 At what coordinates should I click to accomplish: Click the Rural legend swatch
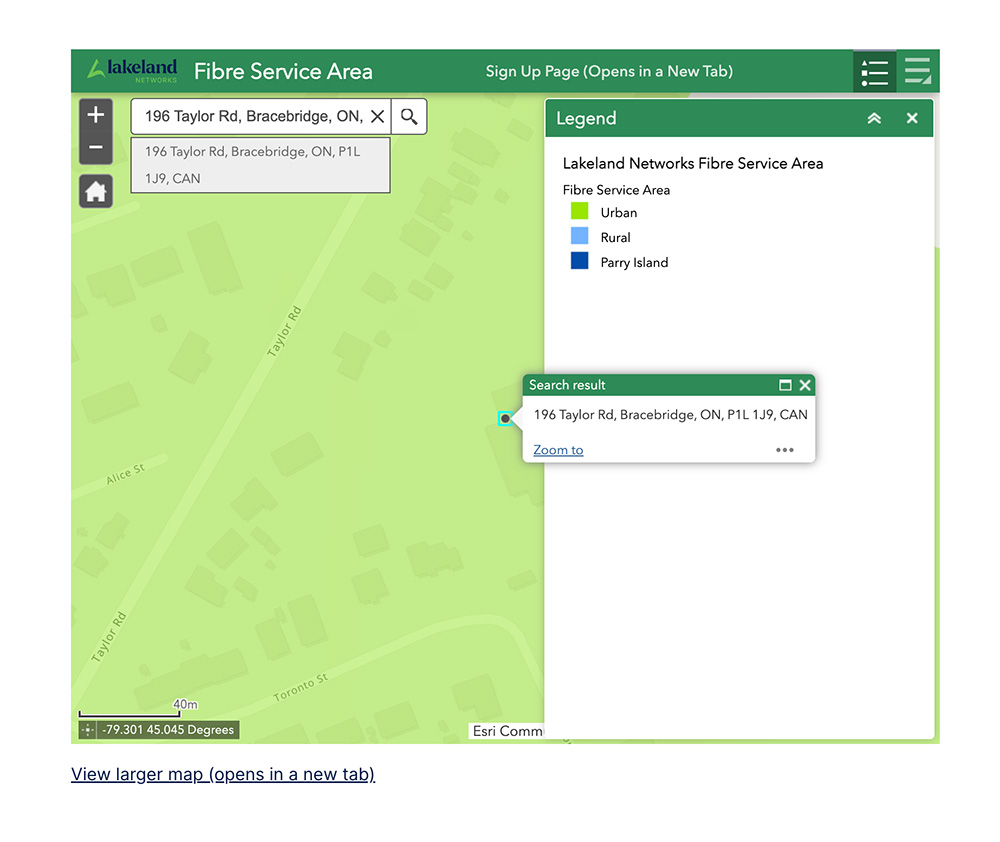(579, 236)
